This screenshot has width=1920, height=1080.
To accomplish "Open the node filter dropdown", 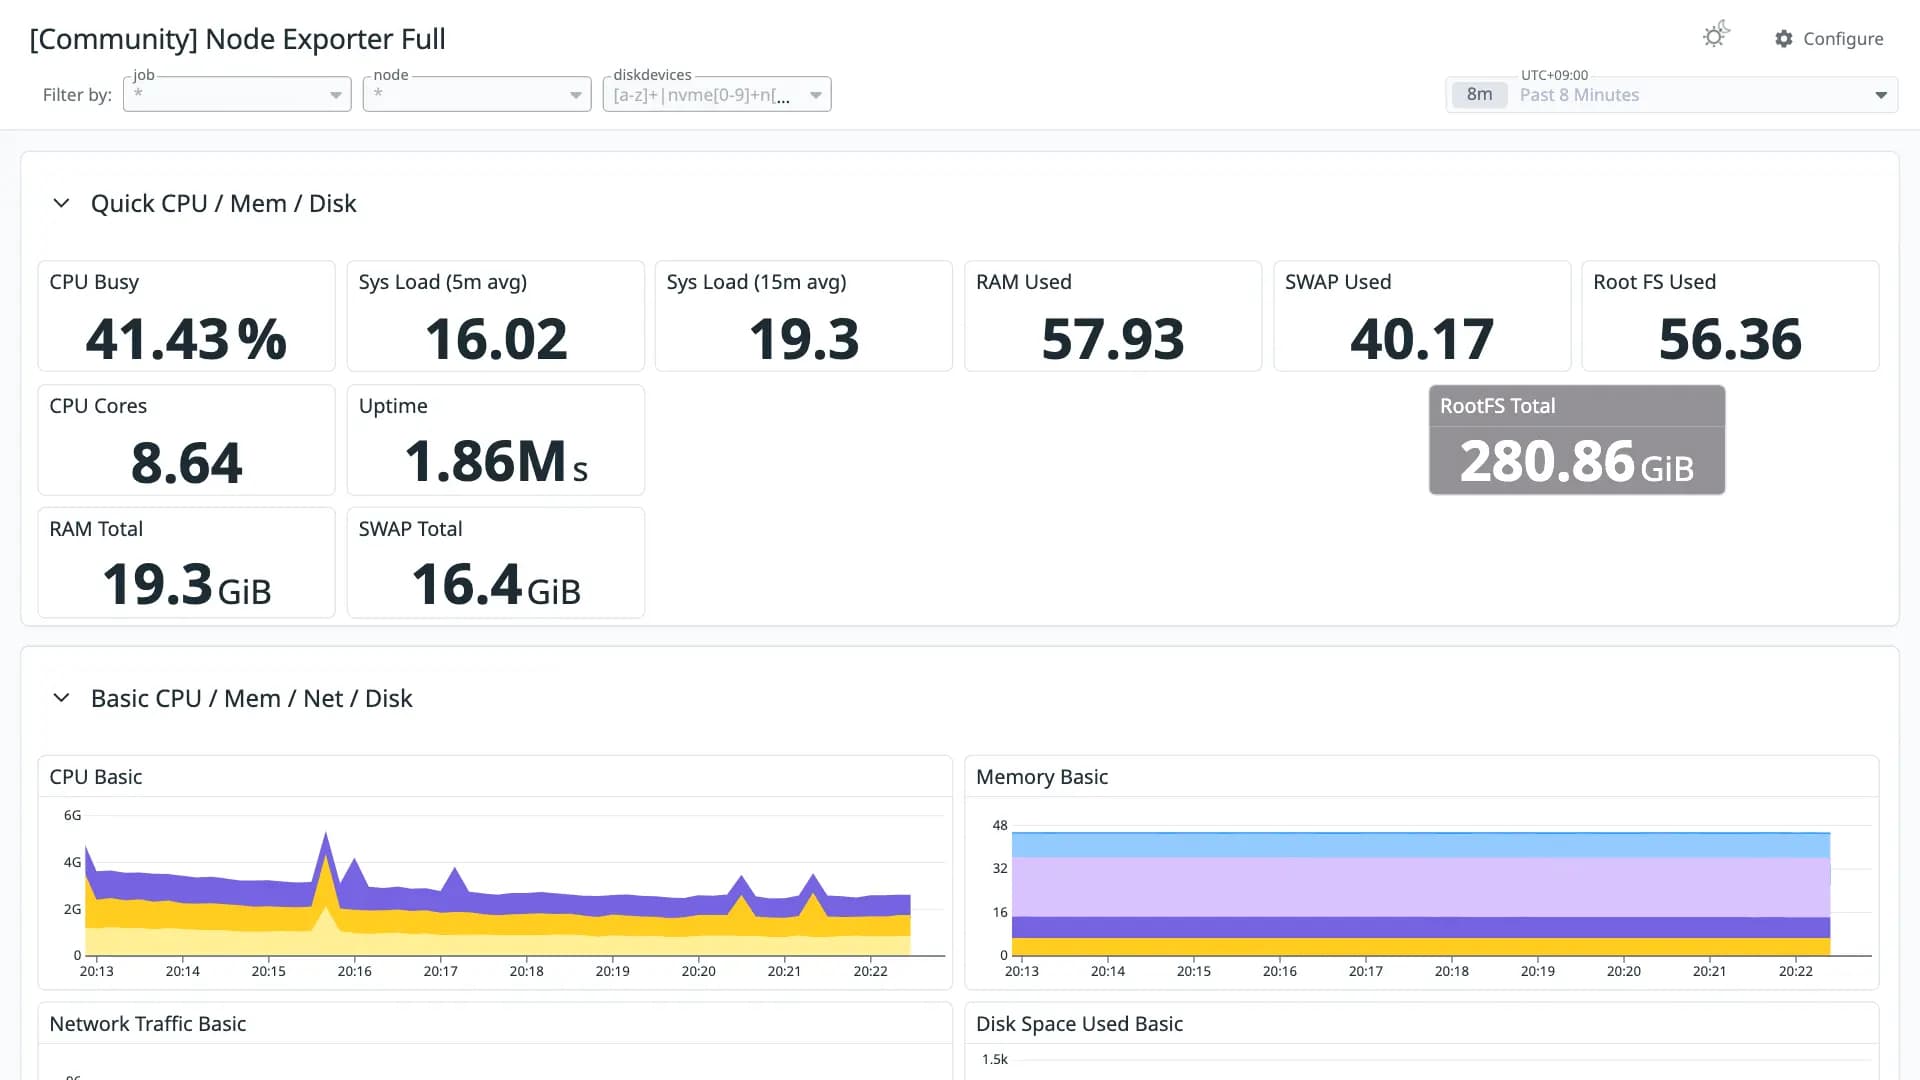I will (x=477, y=94).
